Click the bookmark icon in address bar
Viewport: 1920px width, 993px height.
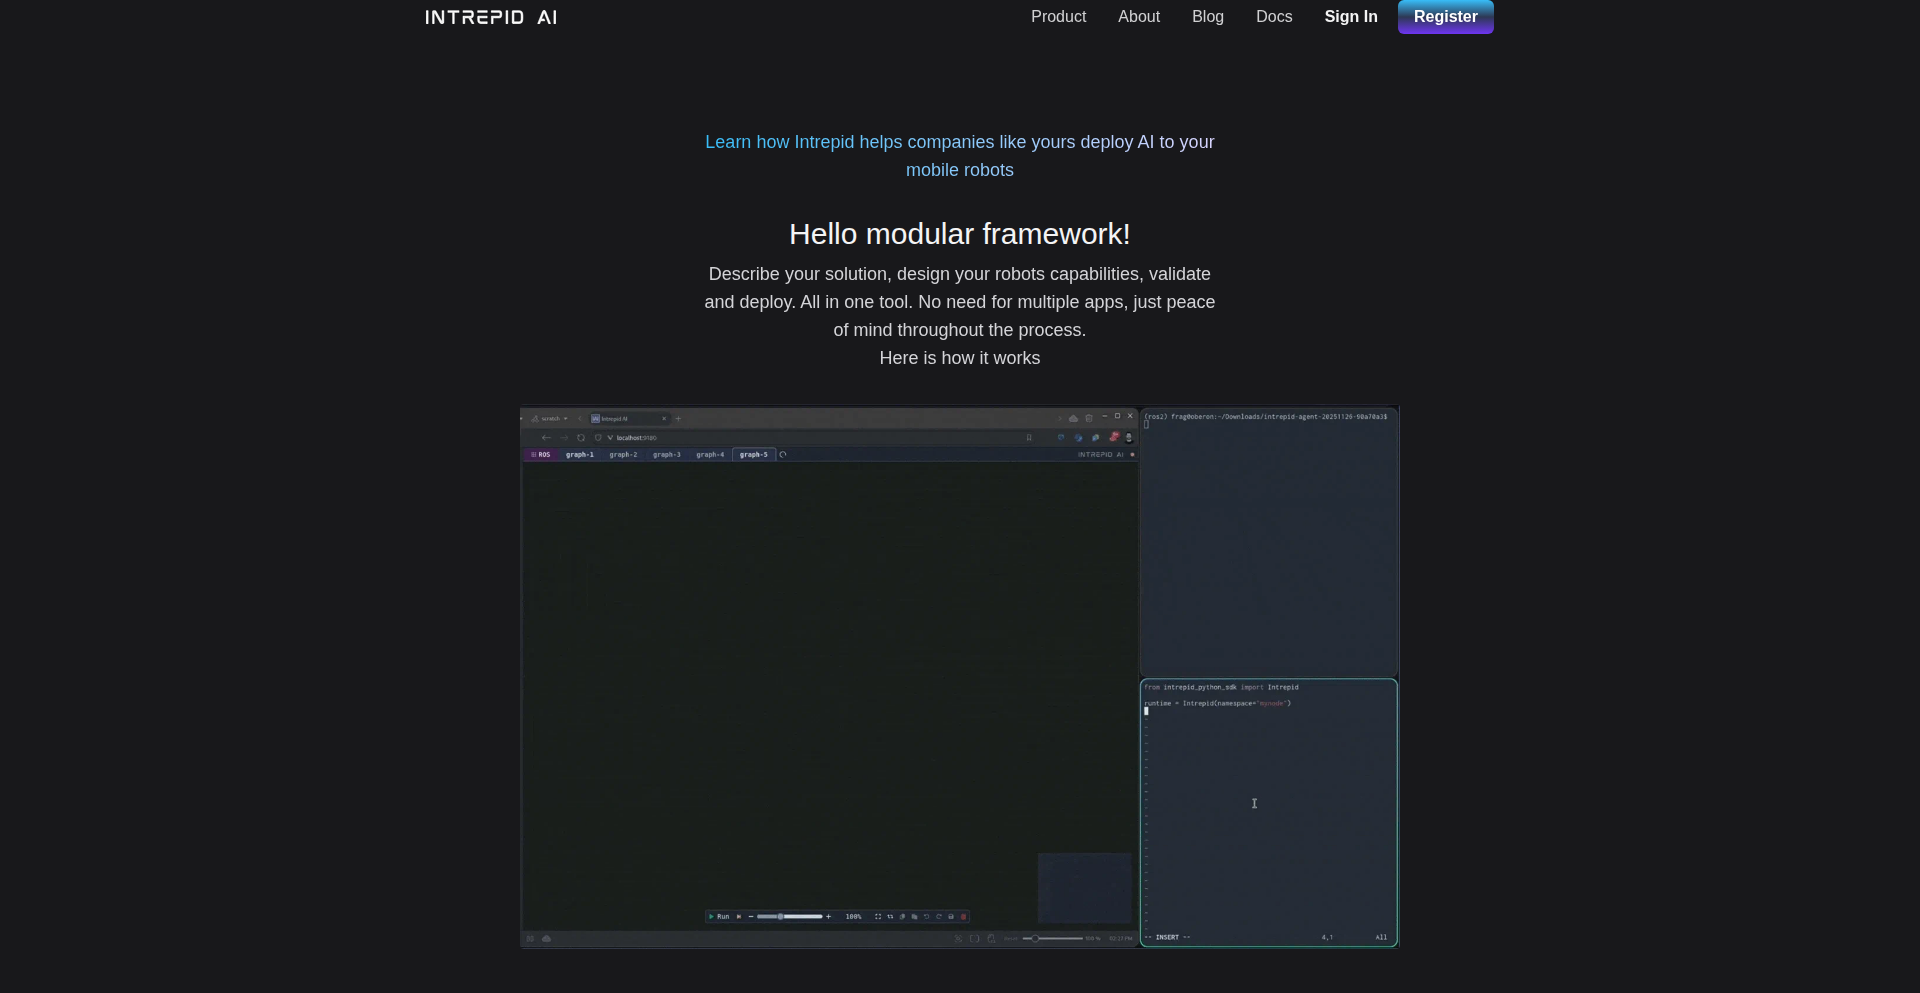coord(1029,438)
